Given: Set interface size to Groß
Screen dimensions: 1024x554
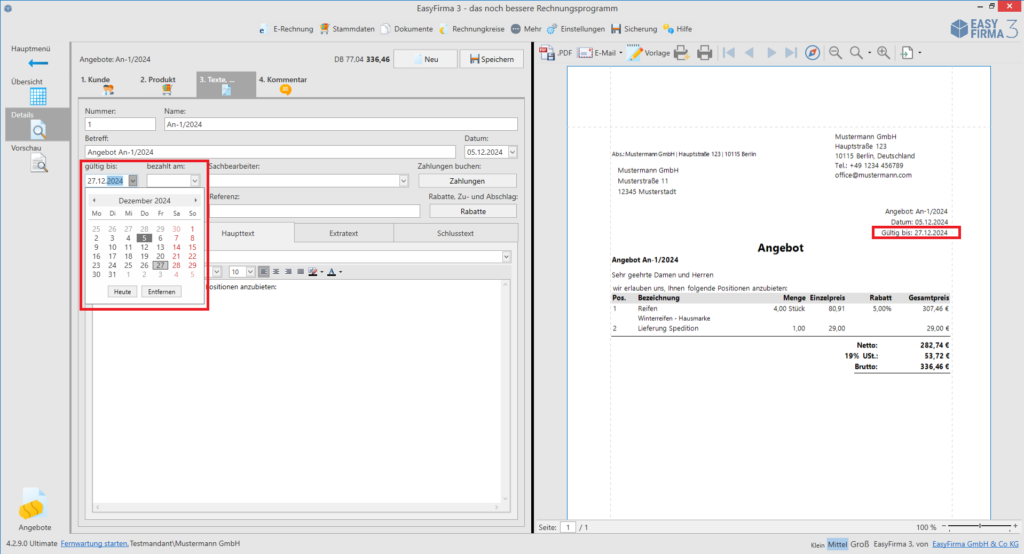Looking at the screenshot, I should point(859,544).
